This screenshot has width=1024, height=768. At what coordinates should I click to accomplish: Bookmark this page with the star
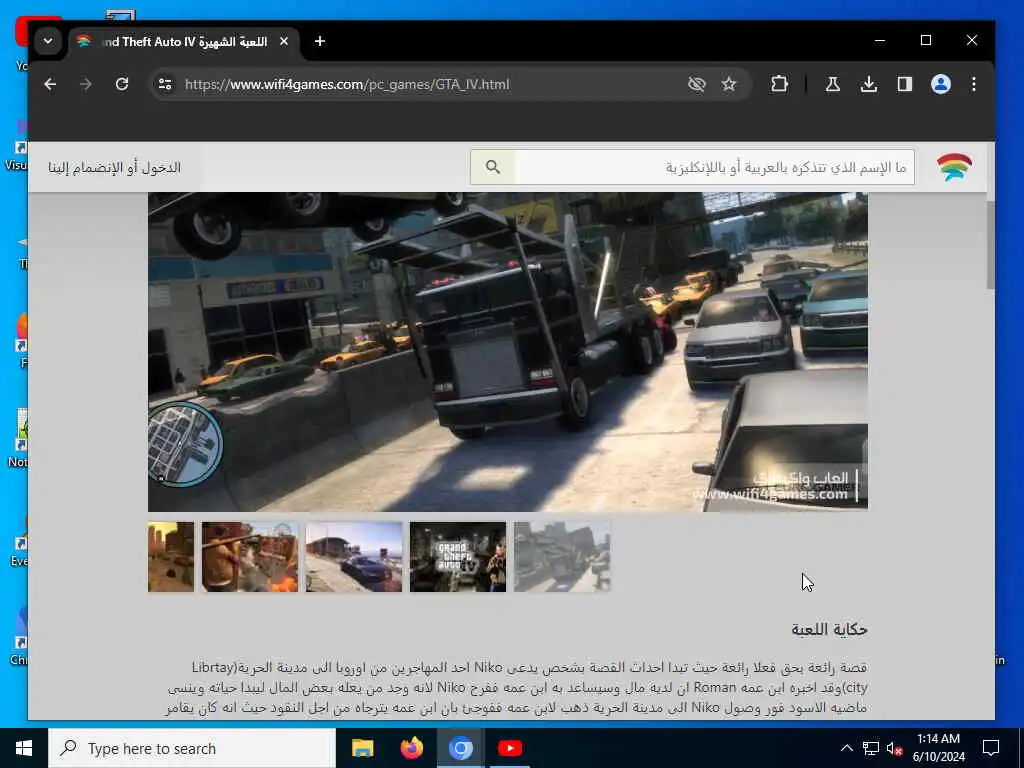click(729, 84)
